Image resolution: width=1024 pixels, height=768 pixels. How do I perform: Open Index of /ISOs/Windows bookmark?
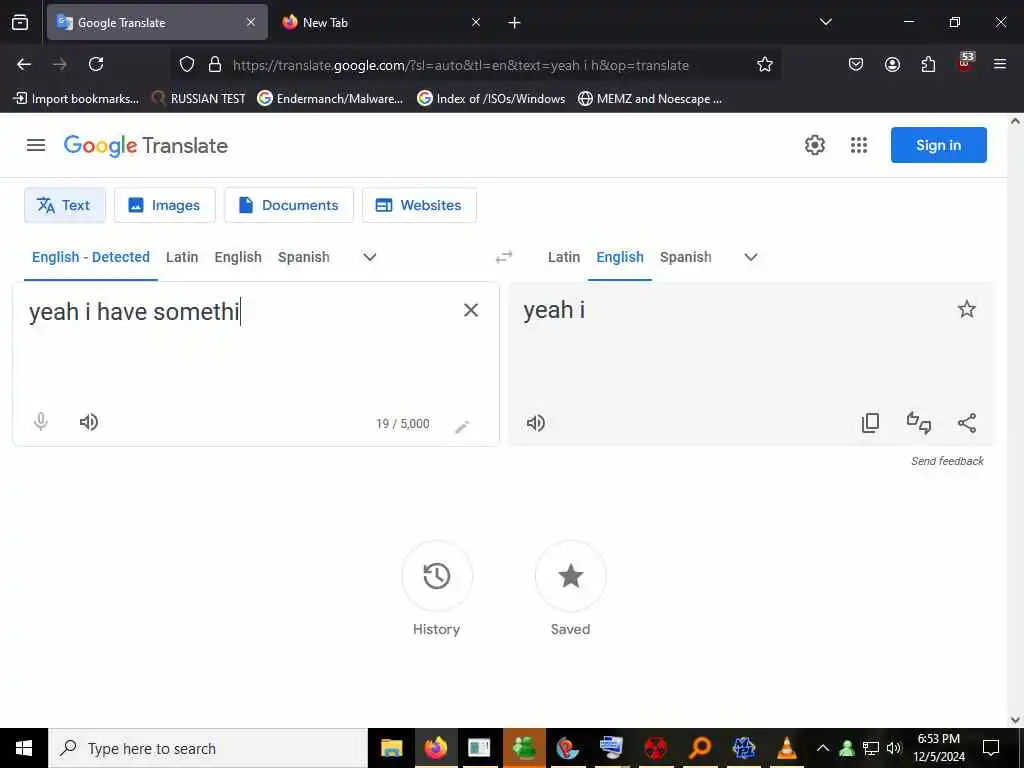coord(491,99)
